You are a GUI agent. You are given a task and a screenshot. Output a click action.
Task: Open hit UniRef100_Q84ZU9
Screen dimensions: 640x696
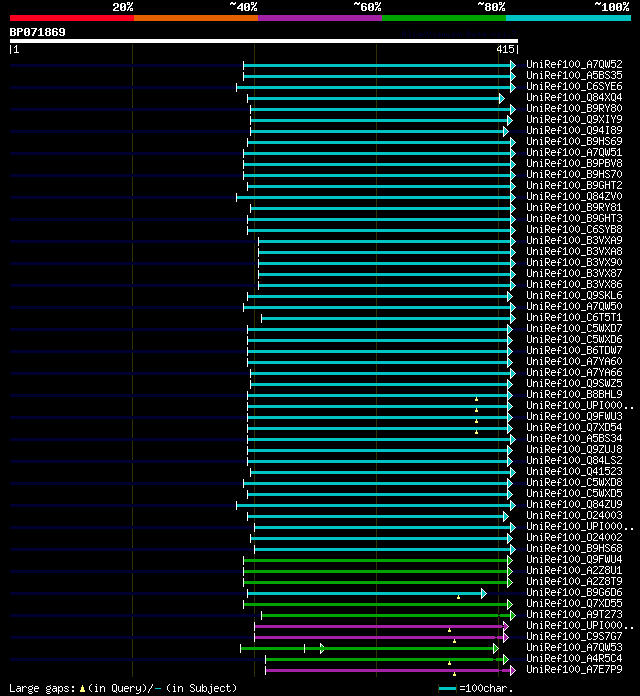pos(574,505)
